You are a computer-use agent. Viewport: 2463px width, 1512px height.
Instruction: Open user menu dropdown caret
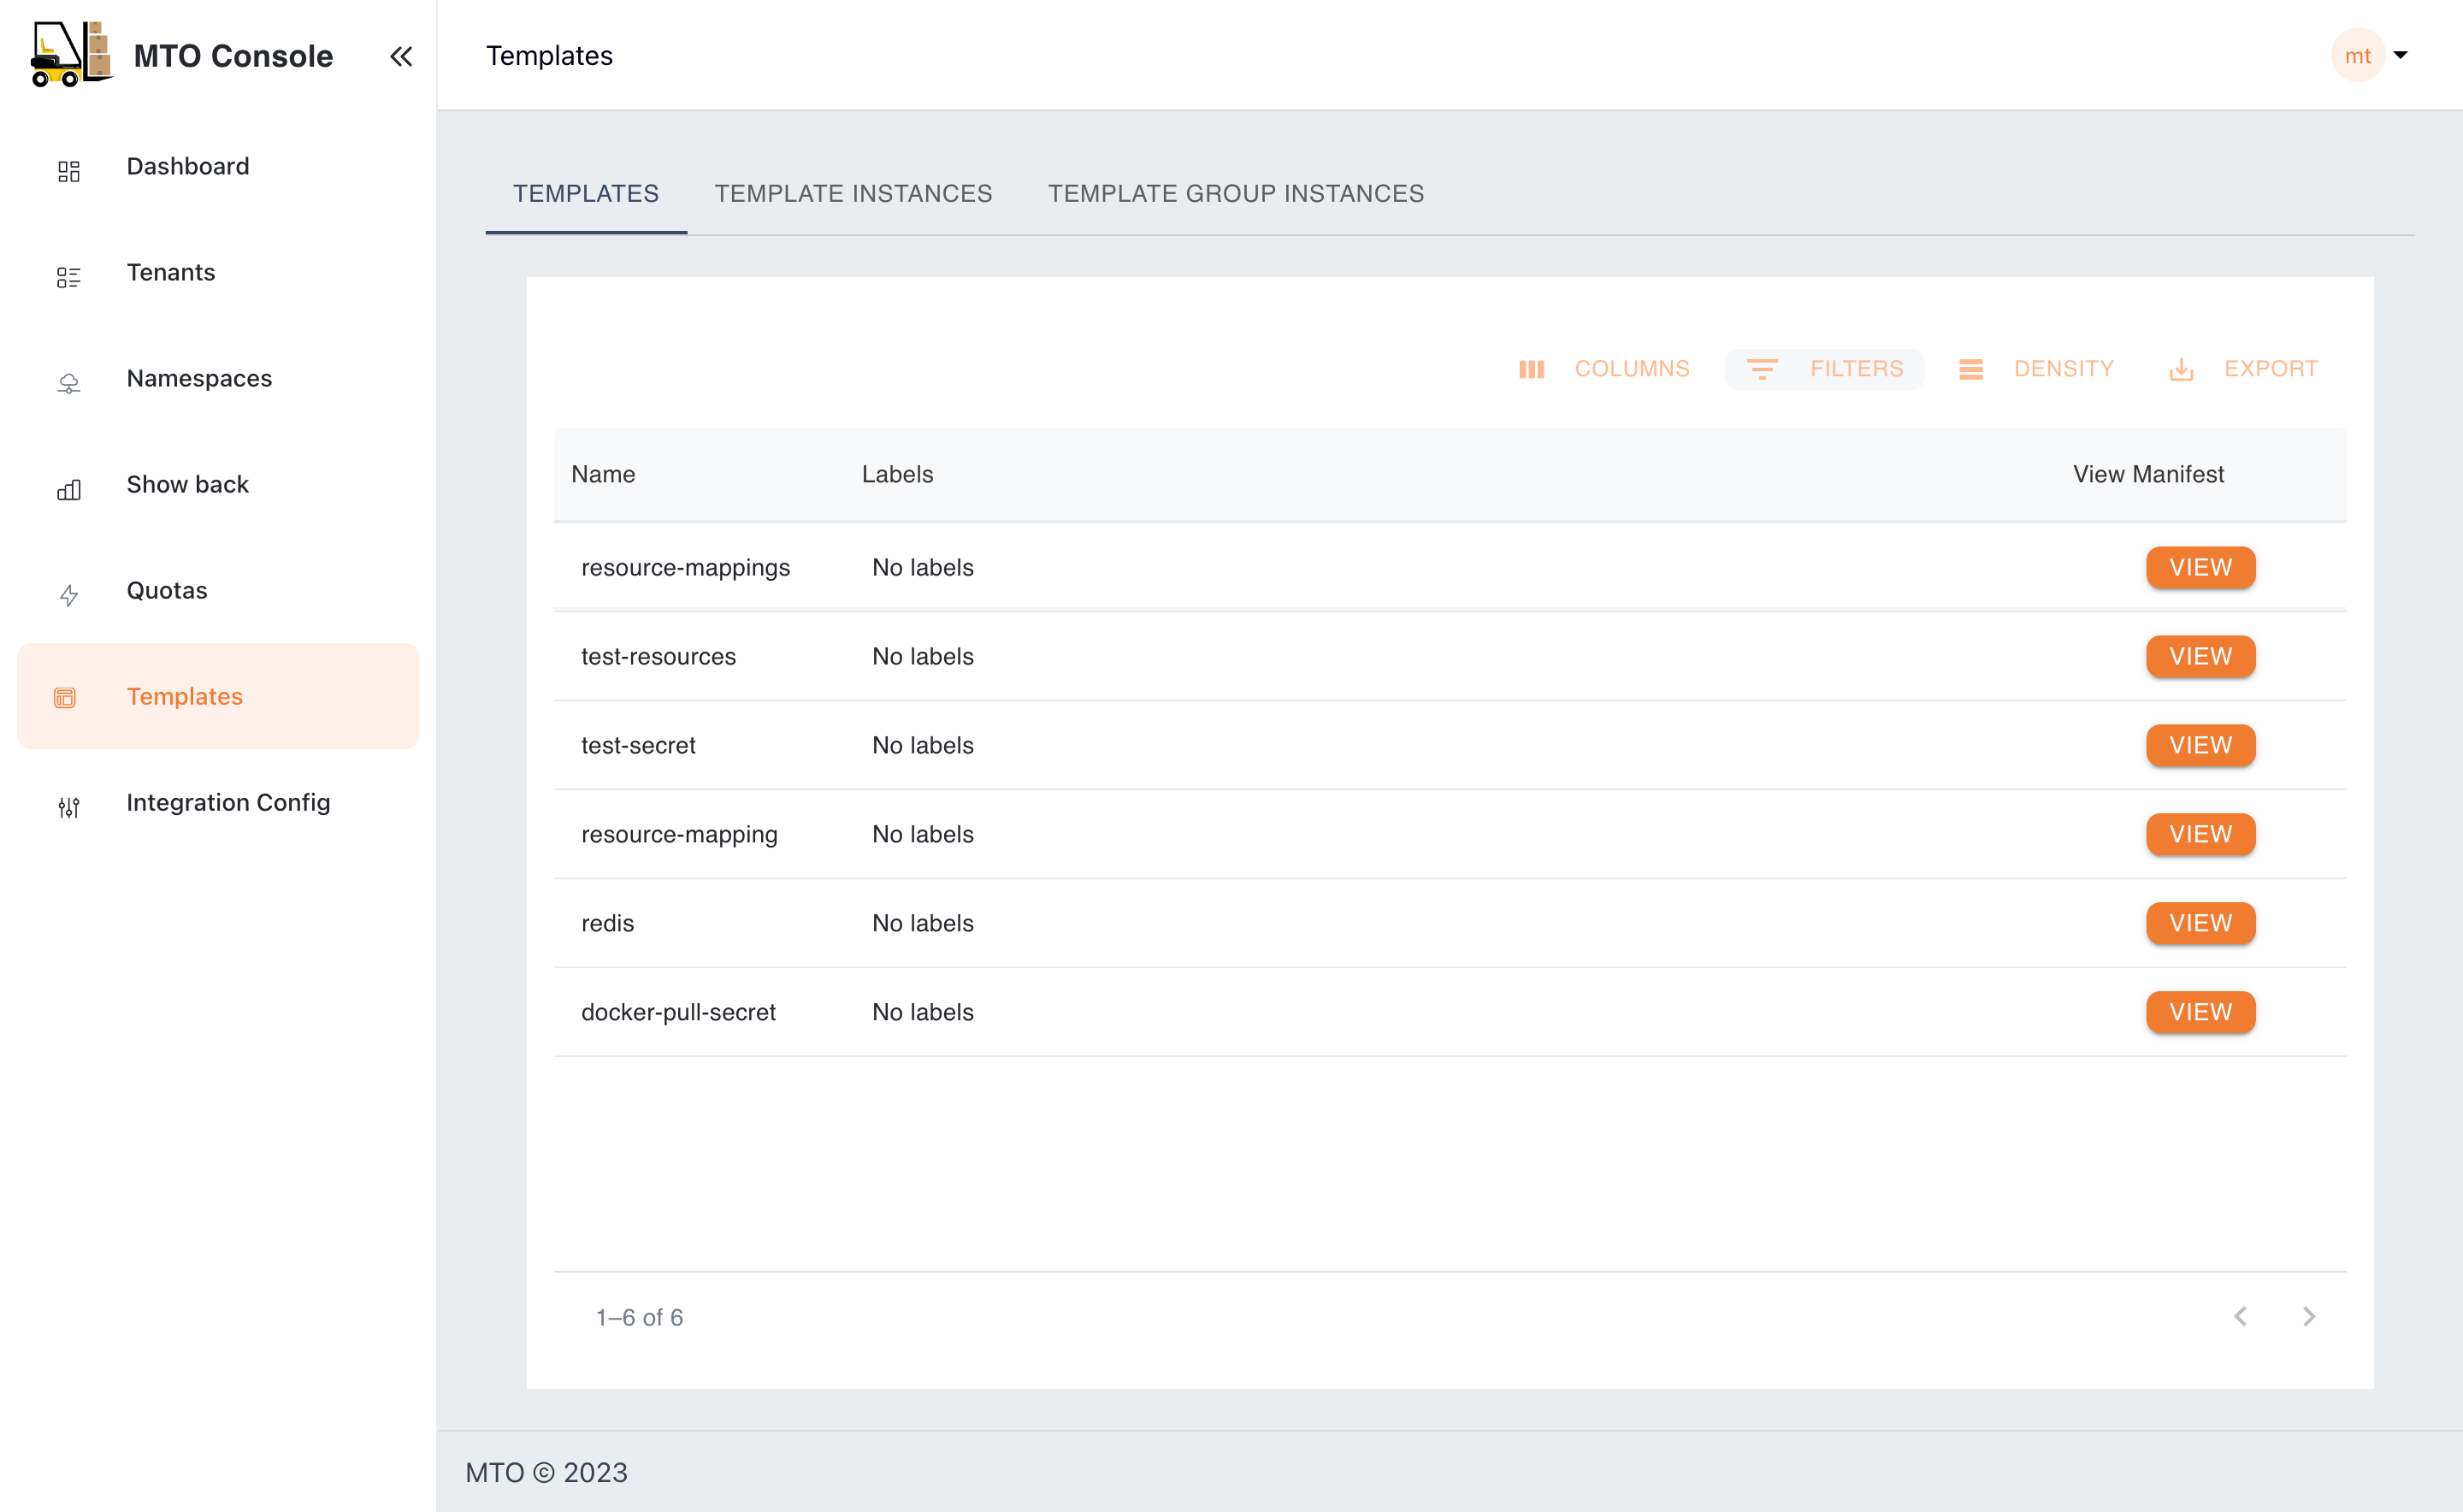[x=2400, y=55]
